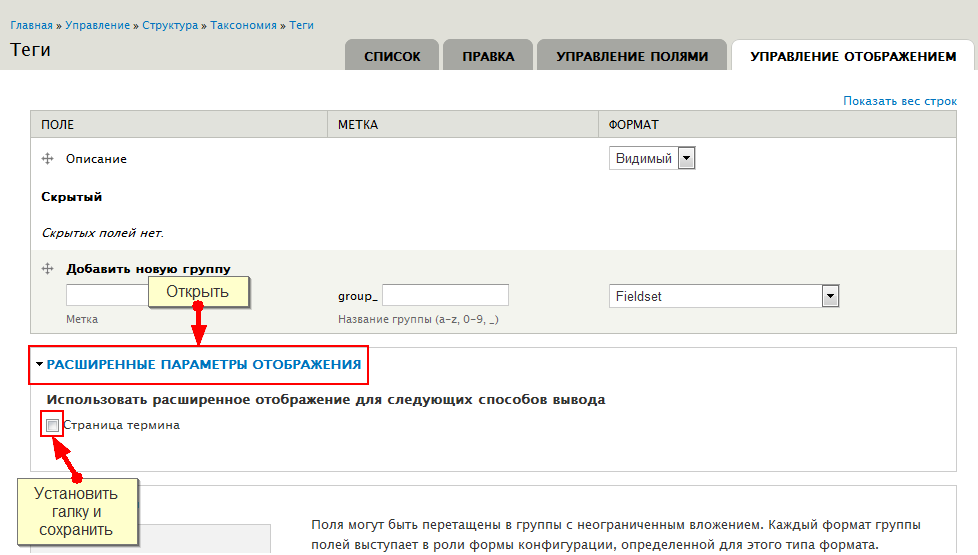Enable the Страница термина checkbox

tap(52, 425)
